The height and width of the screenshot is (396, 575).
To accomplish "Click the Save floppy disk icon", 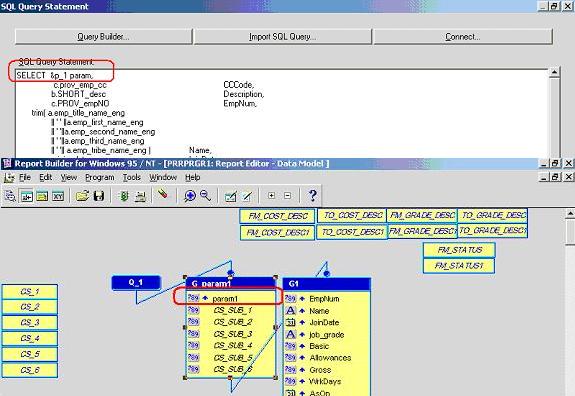I will point(99,196).
